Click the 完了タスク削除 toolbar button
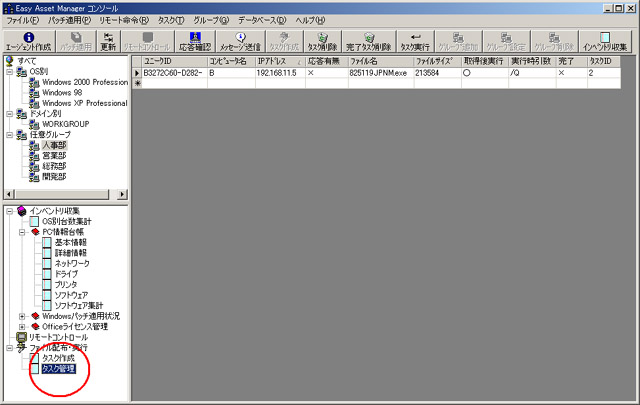The width and height of the screenshot is (640, 405). tap(369, 42)
